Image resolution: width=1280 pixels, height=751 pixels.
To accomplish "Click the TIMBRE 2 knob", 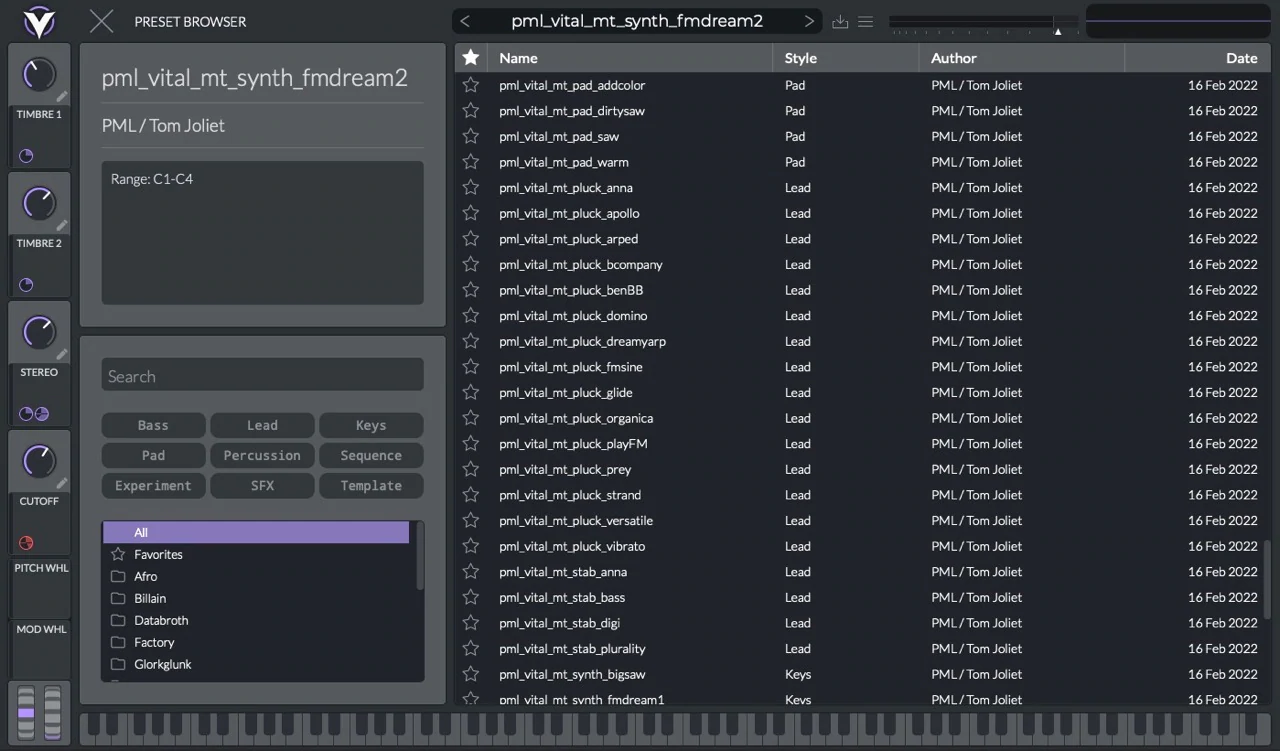I will point(39,203).
